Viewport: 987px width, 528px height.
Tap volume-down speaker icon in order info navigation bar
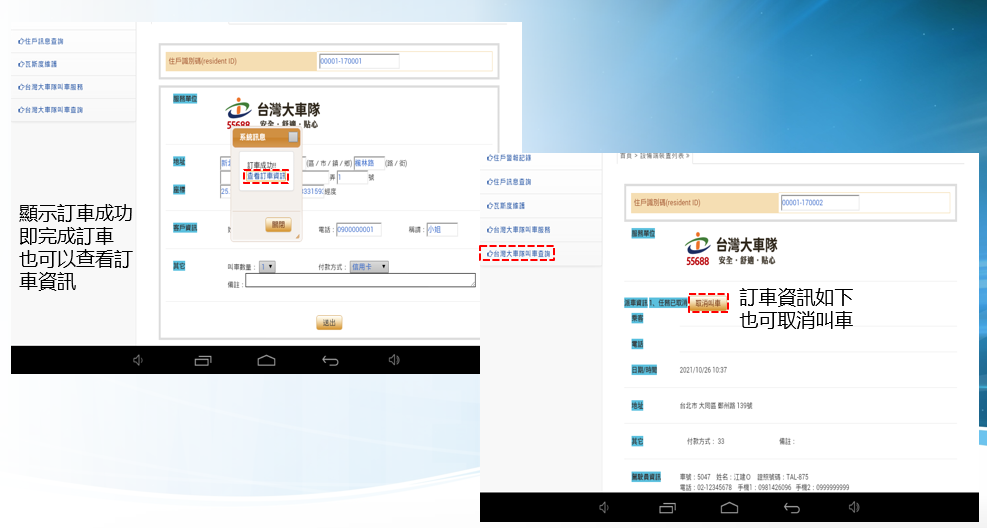tap(604, 507)
